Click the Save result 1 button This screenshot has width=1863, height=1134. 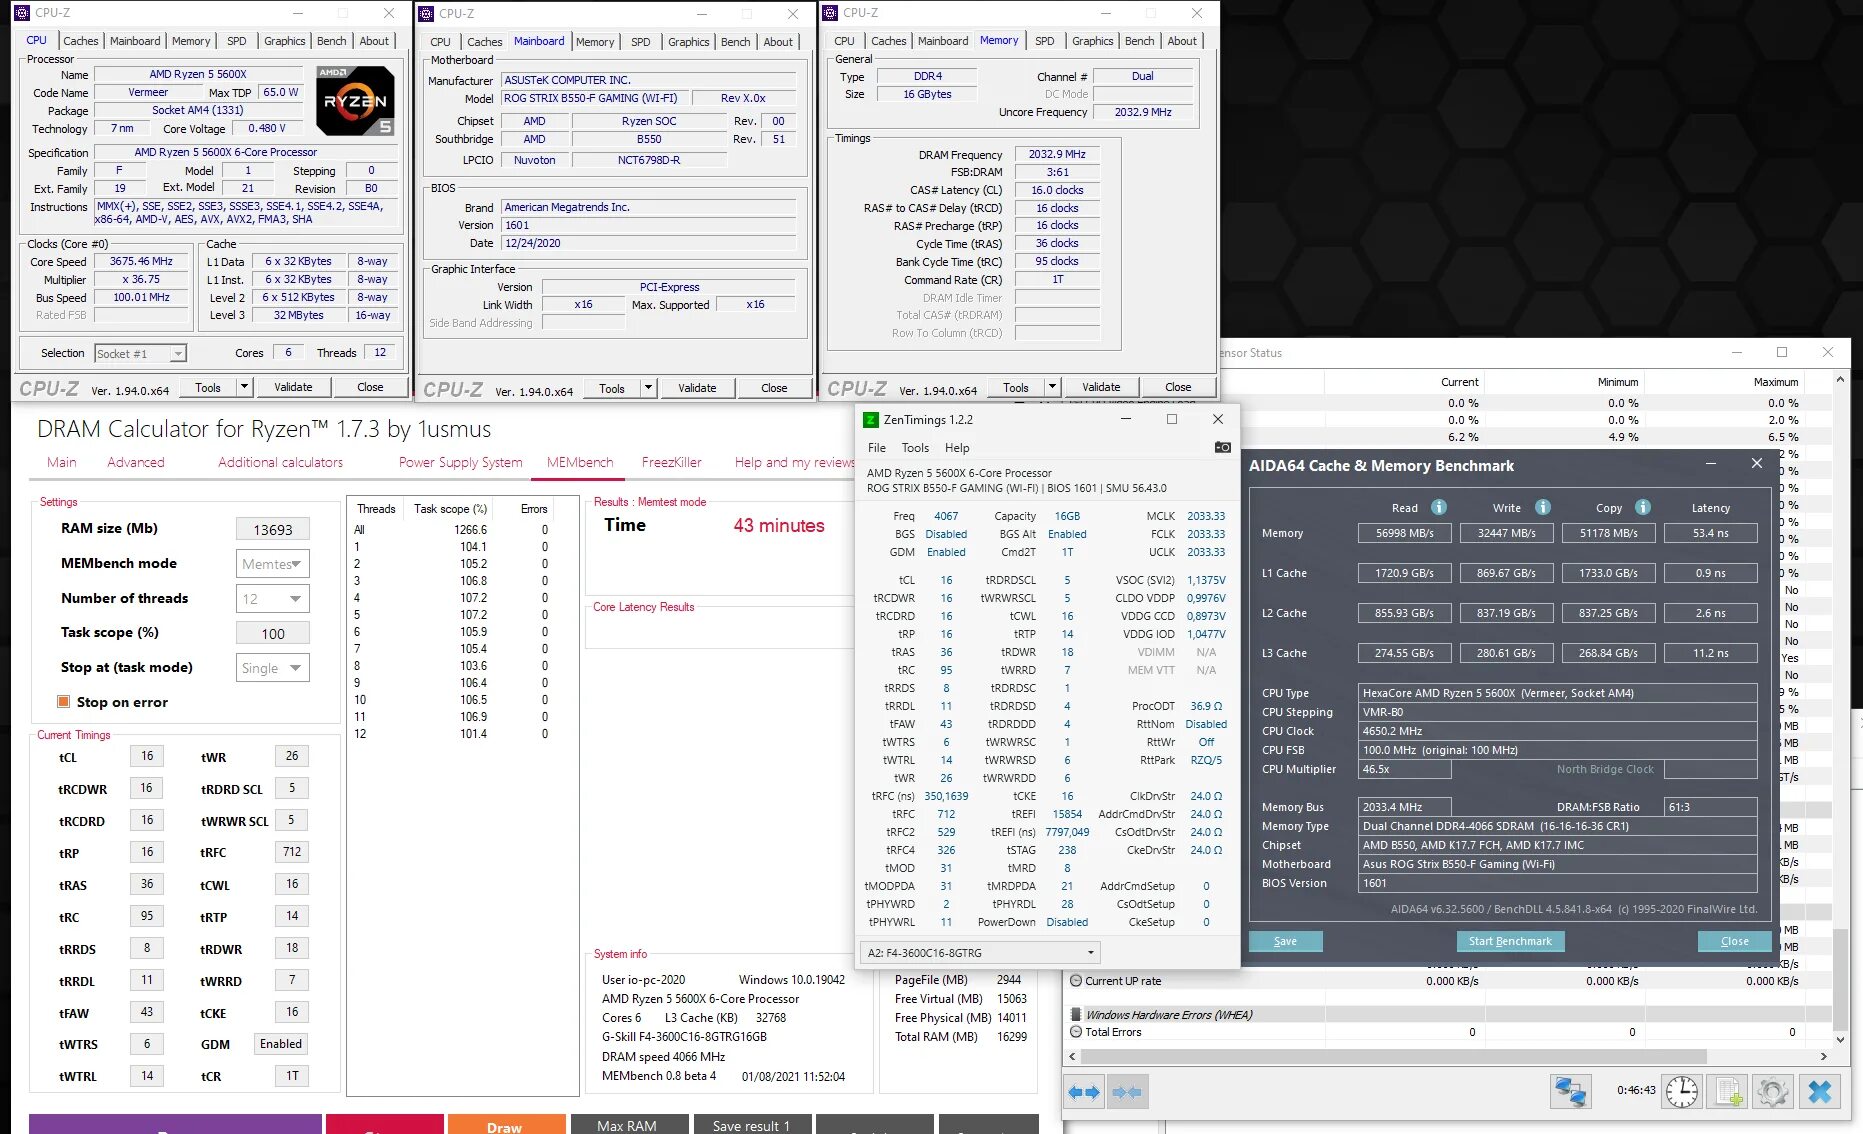pos(751,1125)
